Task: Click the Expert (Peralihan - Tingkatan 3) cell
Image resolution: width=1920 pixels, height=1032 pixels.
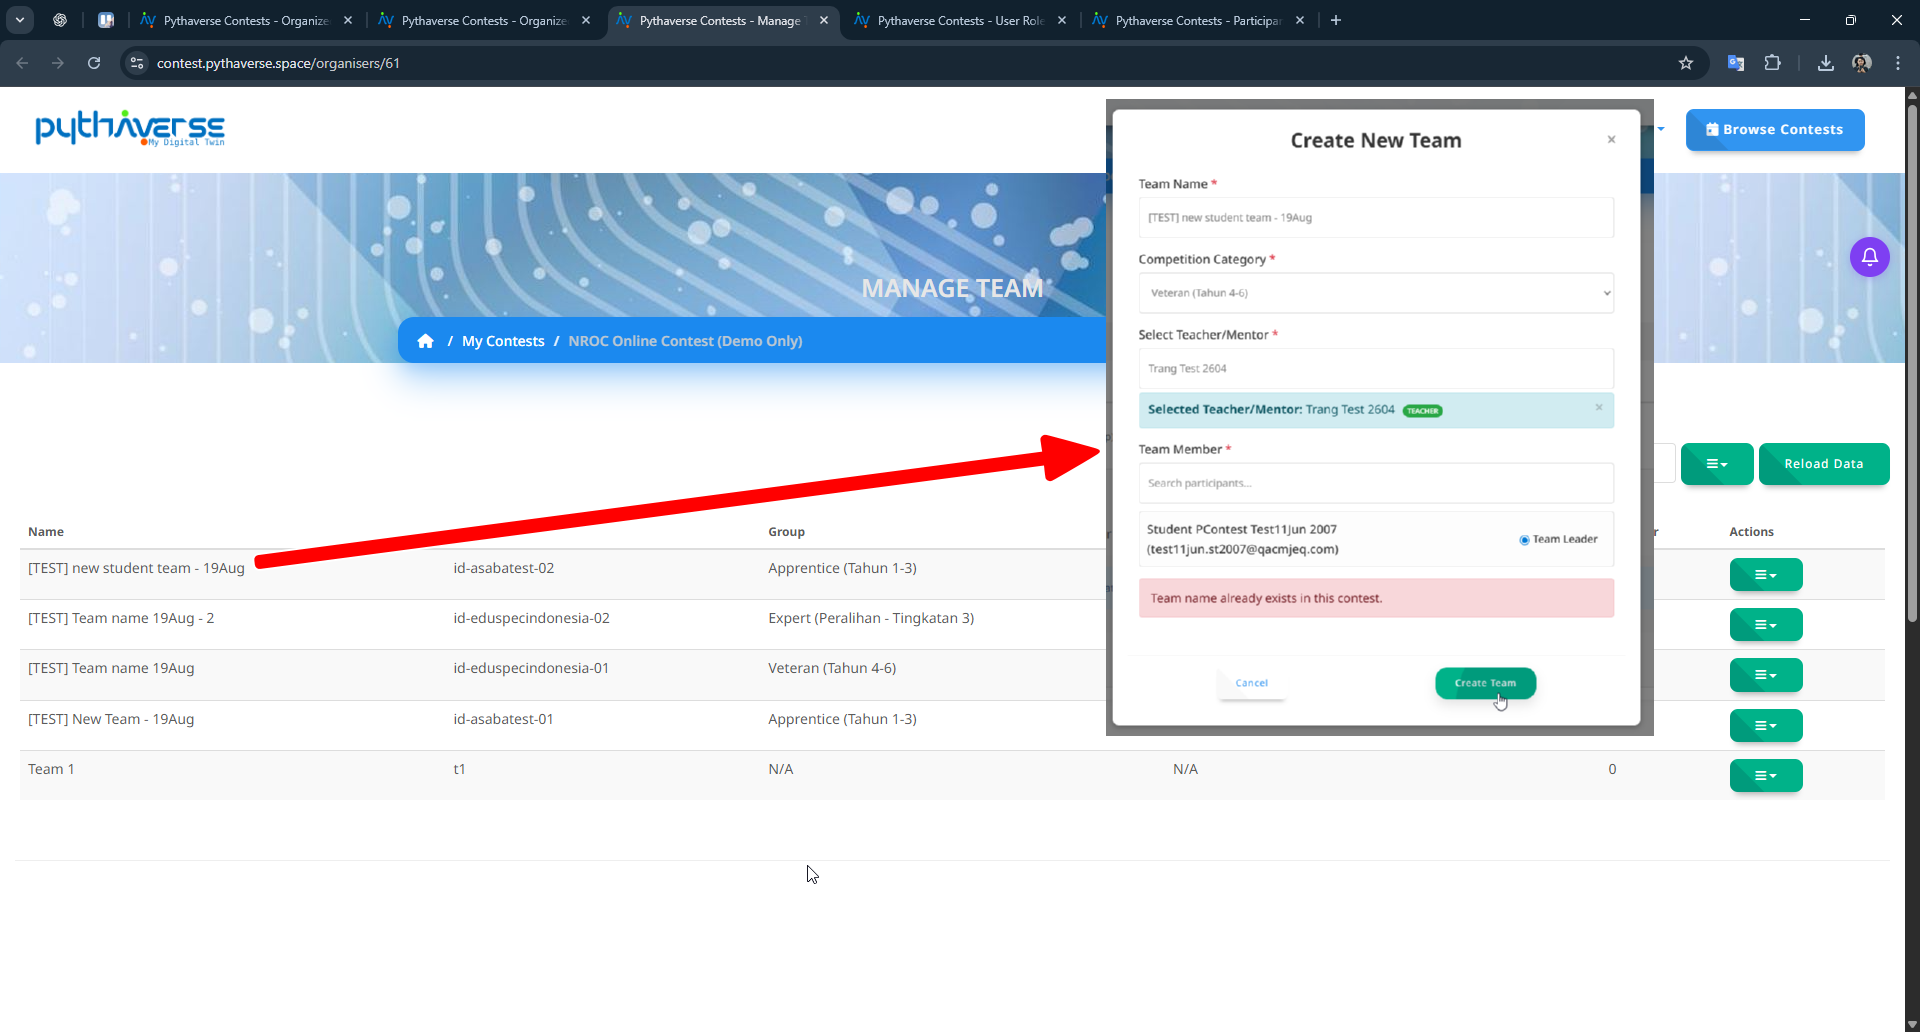Action: [871, 618]
